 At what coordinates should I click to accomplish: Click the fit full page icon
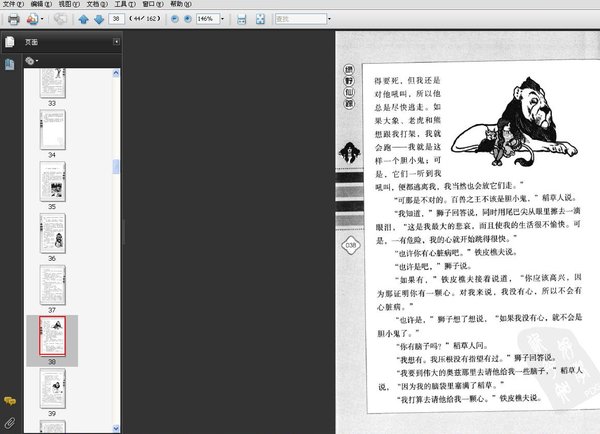(x=260, y=19)
